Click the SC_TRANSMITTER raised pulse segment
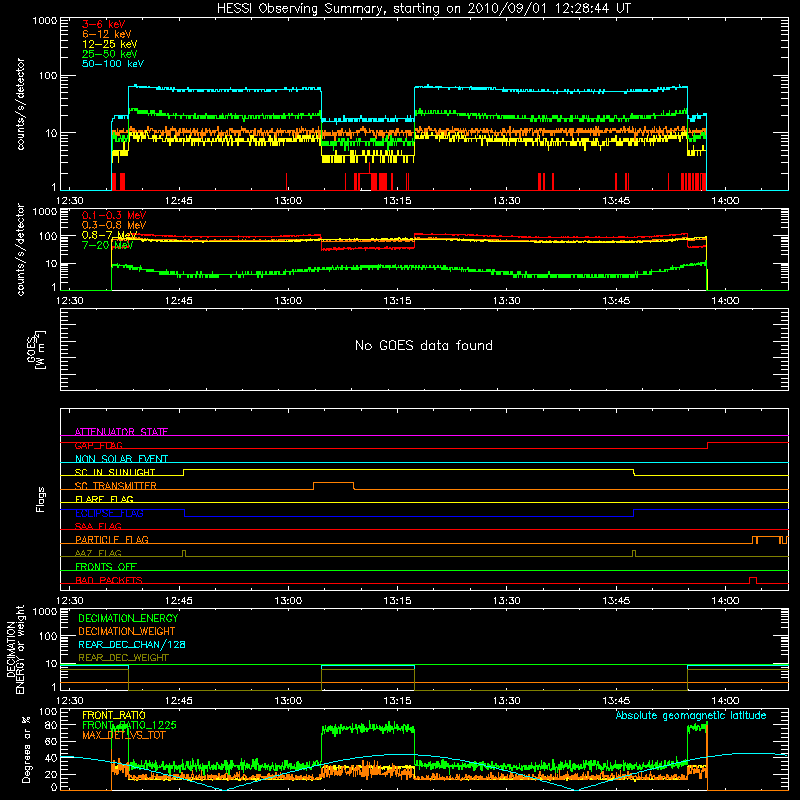The height and width of the screenshot is (800, 800). click(x=334, y=482)
